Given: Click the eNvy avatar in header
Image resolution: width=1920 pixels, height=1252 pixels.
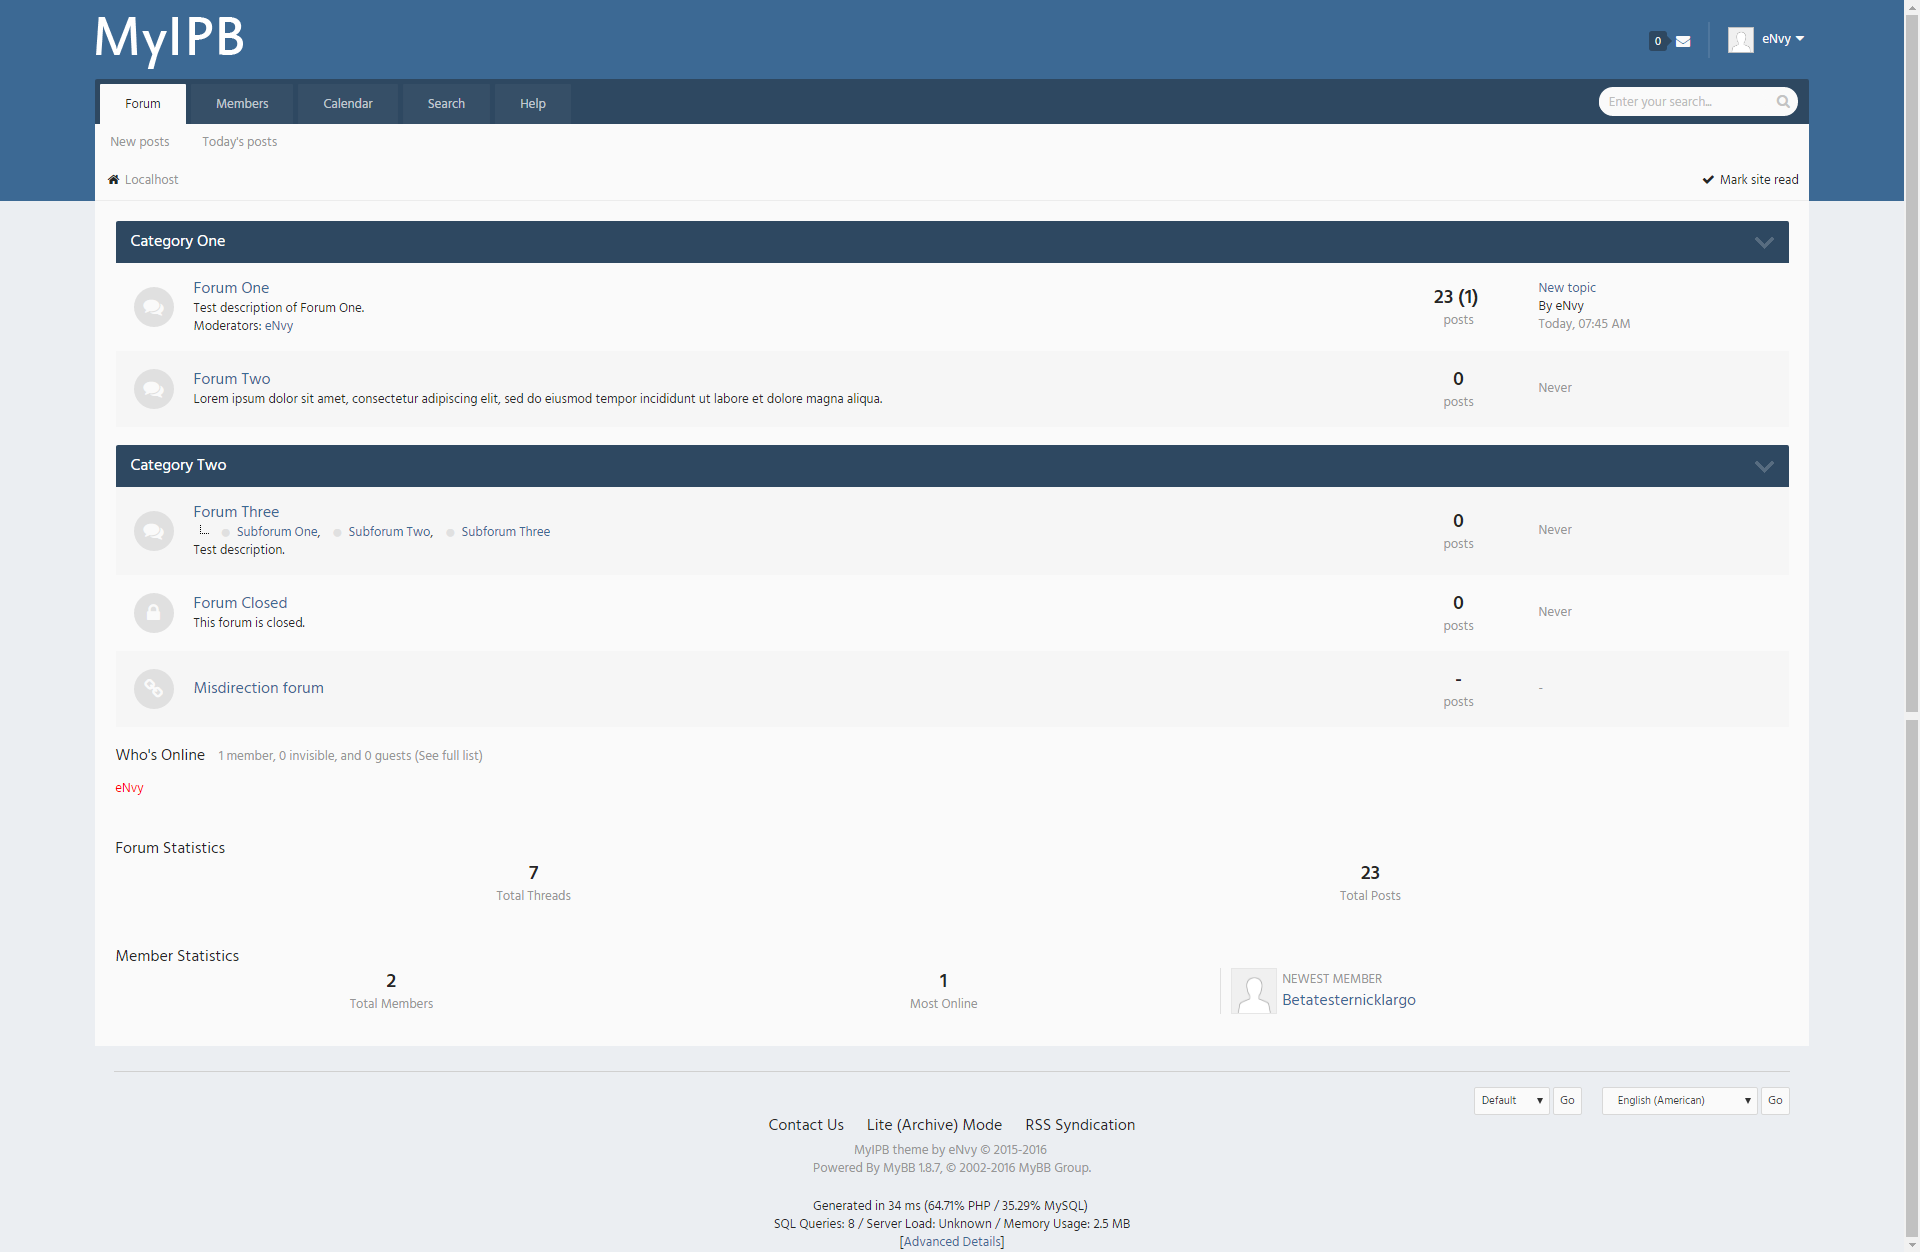Looking at the screenshot, I should coord(1740,40).
